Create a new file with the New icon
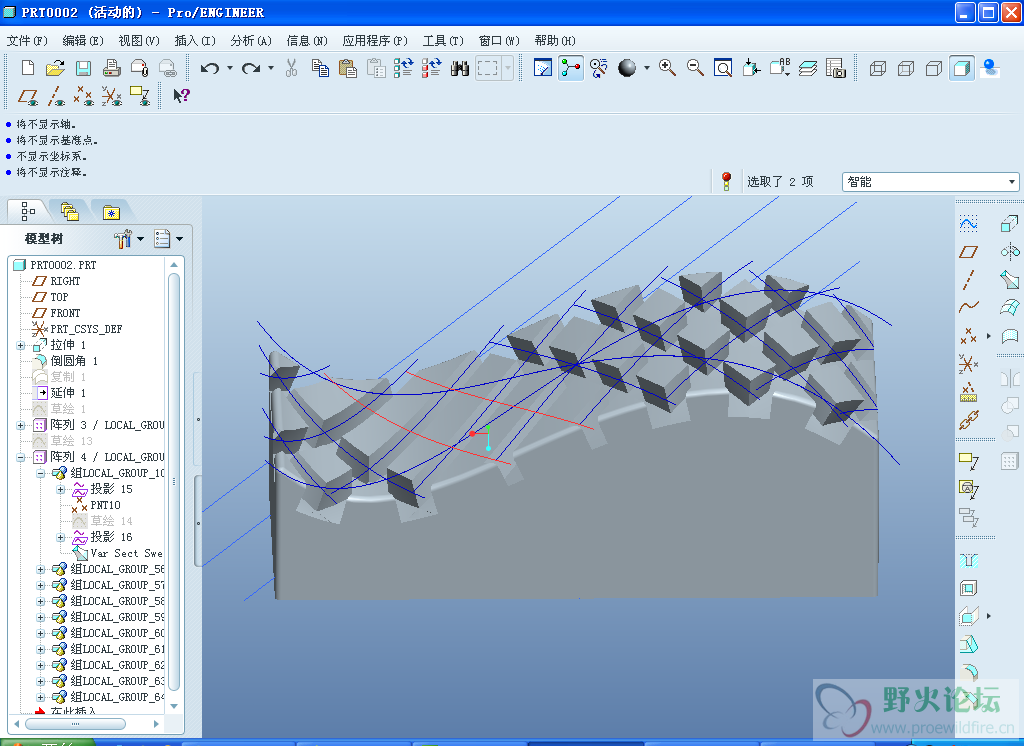Screen dimensions: 1024x746 coord(27,68)
